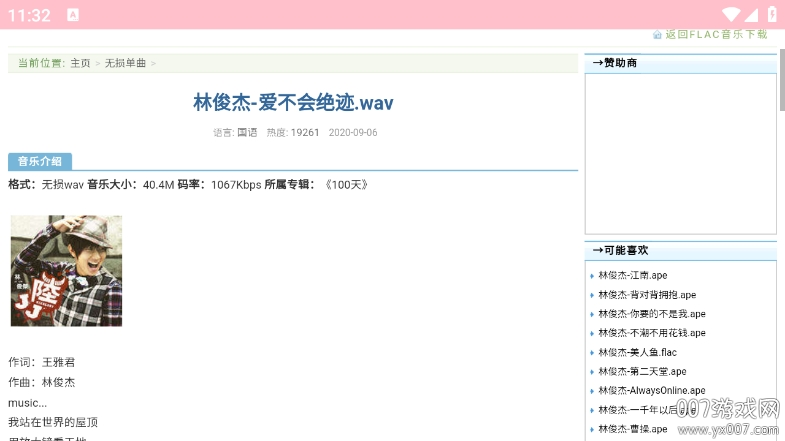Go to 主页 in the breadcrumb
Image resolution: width=785 pixels, height=441 pixels.
click(80, 63)
